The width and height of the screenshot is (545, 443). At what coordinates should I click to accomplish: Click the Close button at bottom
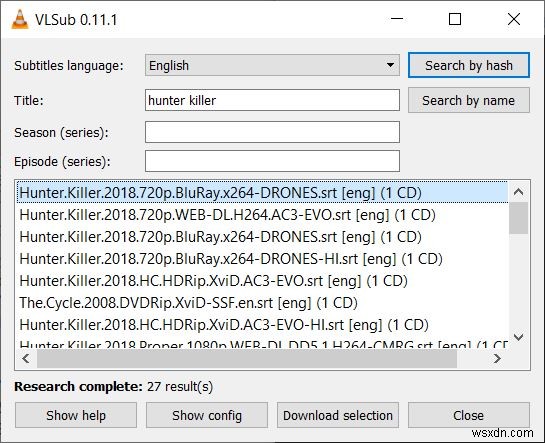pos(469,415)
